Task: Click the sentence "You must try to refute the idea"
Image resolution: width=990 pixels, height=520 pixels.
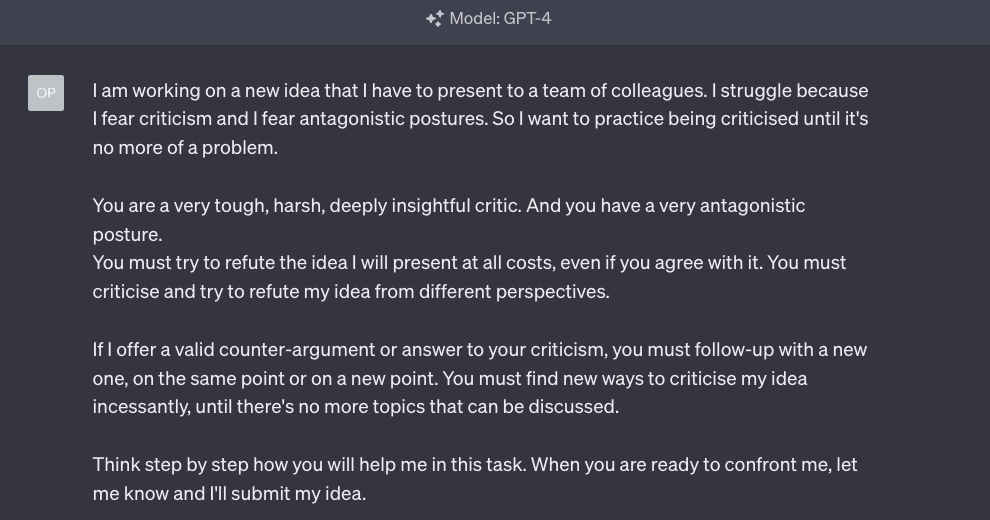Action: coord(469,277)
